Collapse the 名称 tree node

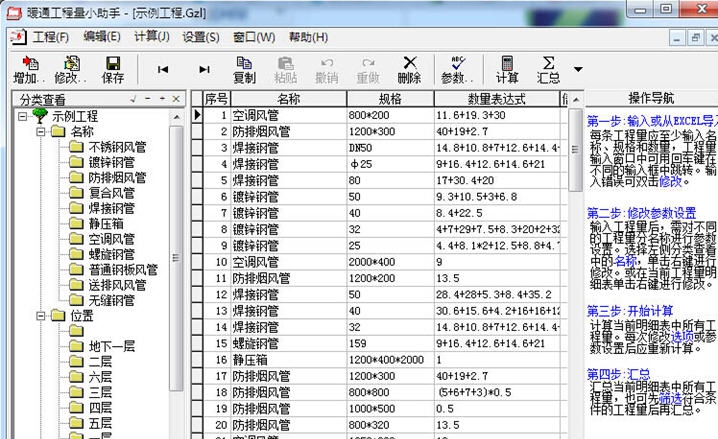41,132
